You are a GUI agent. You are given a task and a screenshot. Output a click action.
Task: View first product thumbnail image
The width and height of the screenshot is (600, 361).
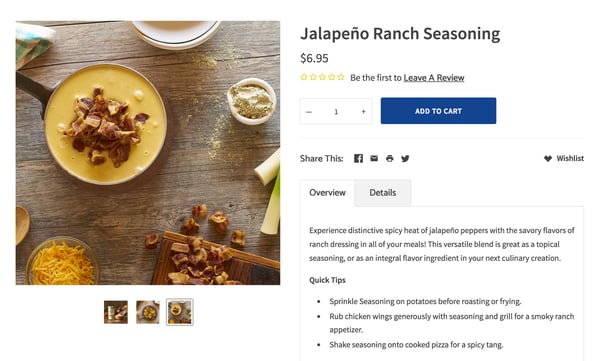116,312
